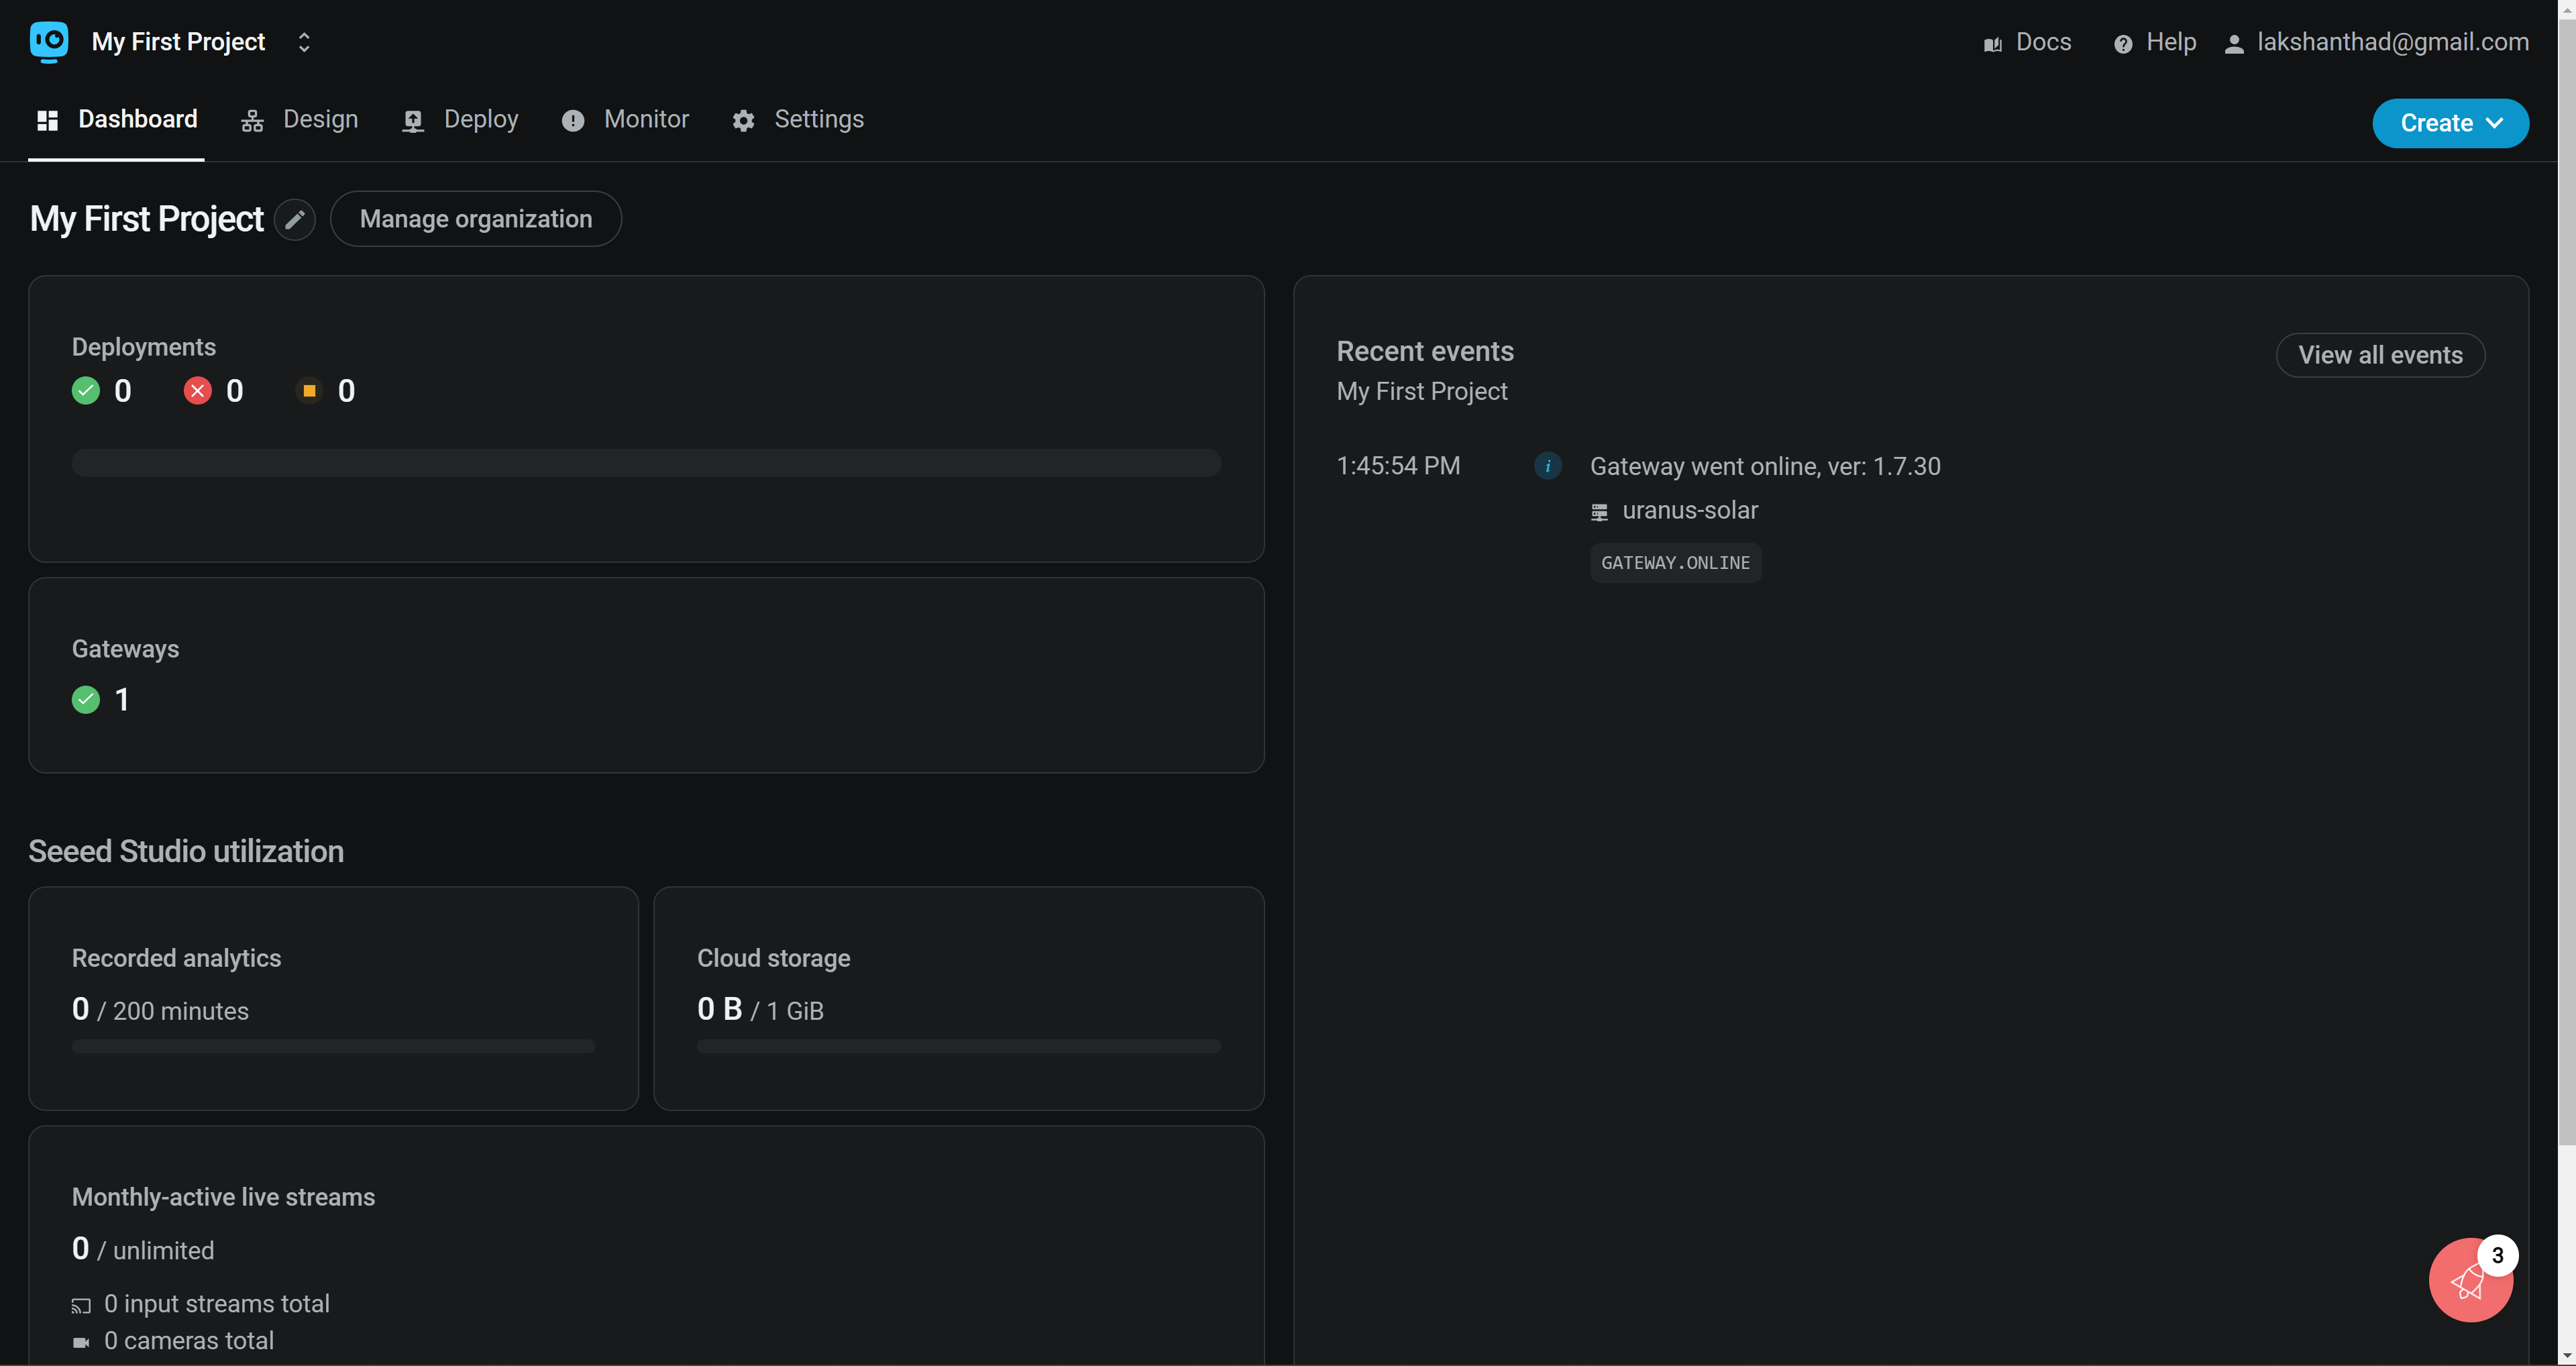Open the Help menu

click(x=2154, y=42)
